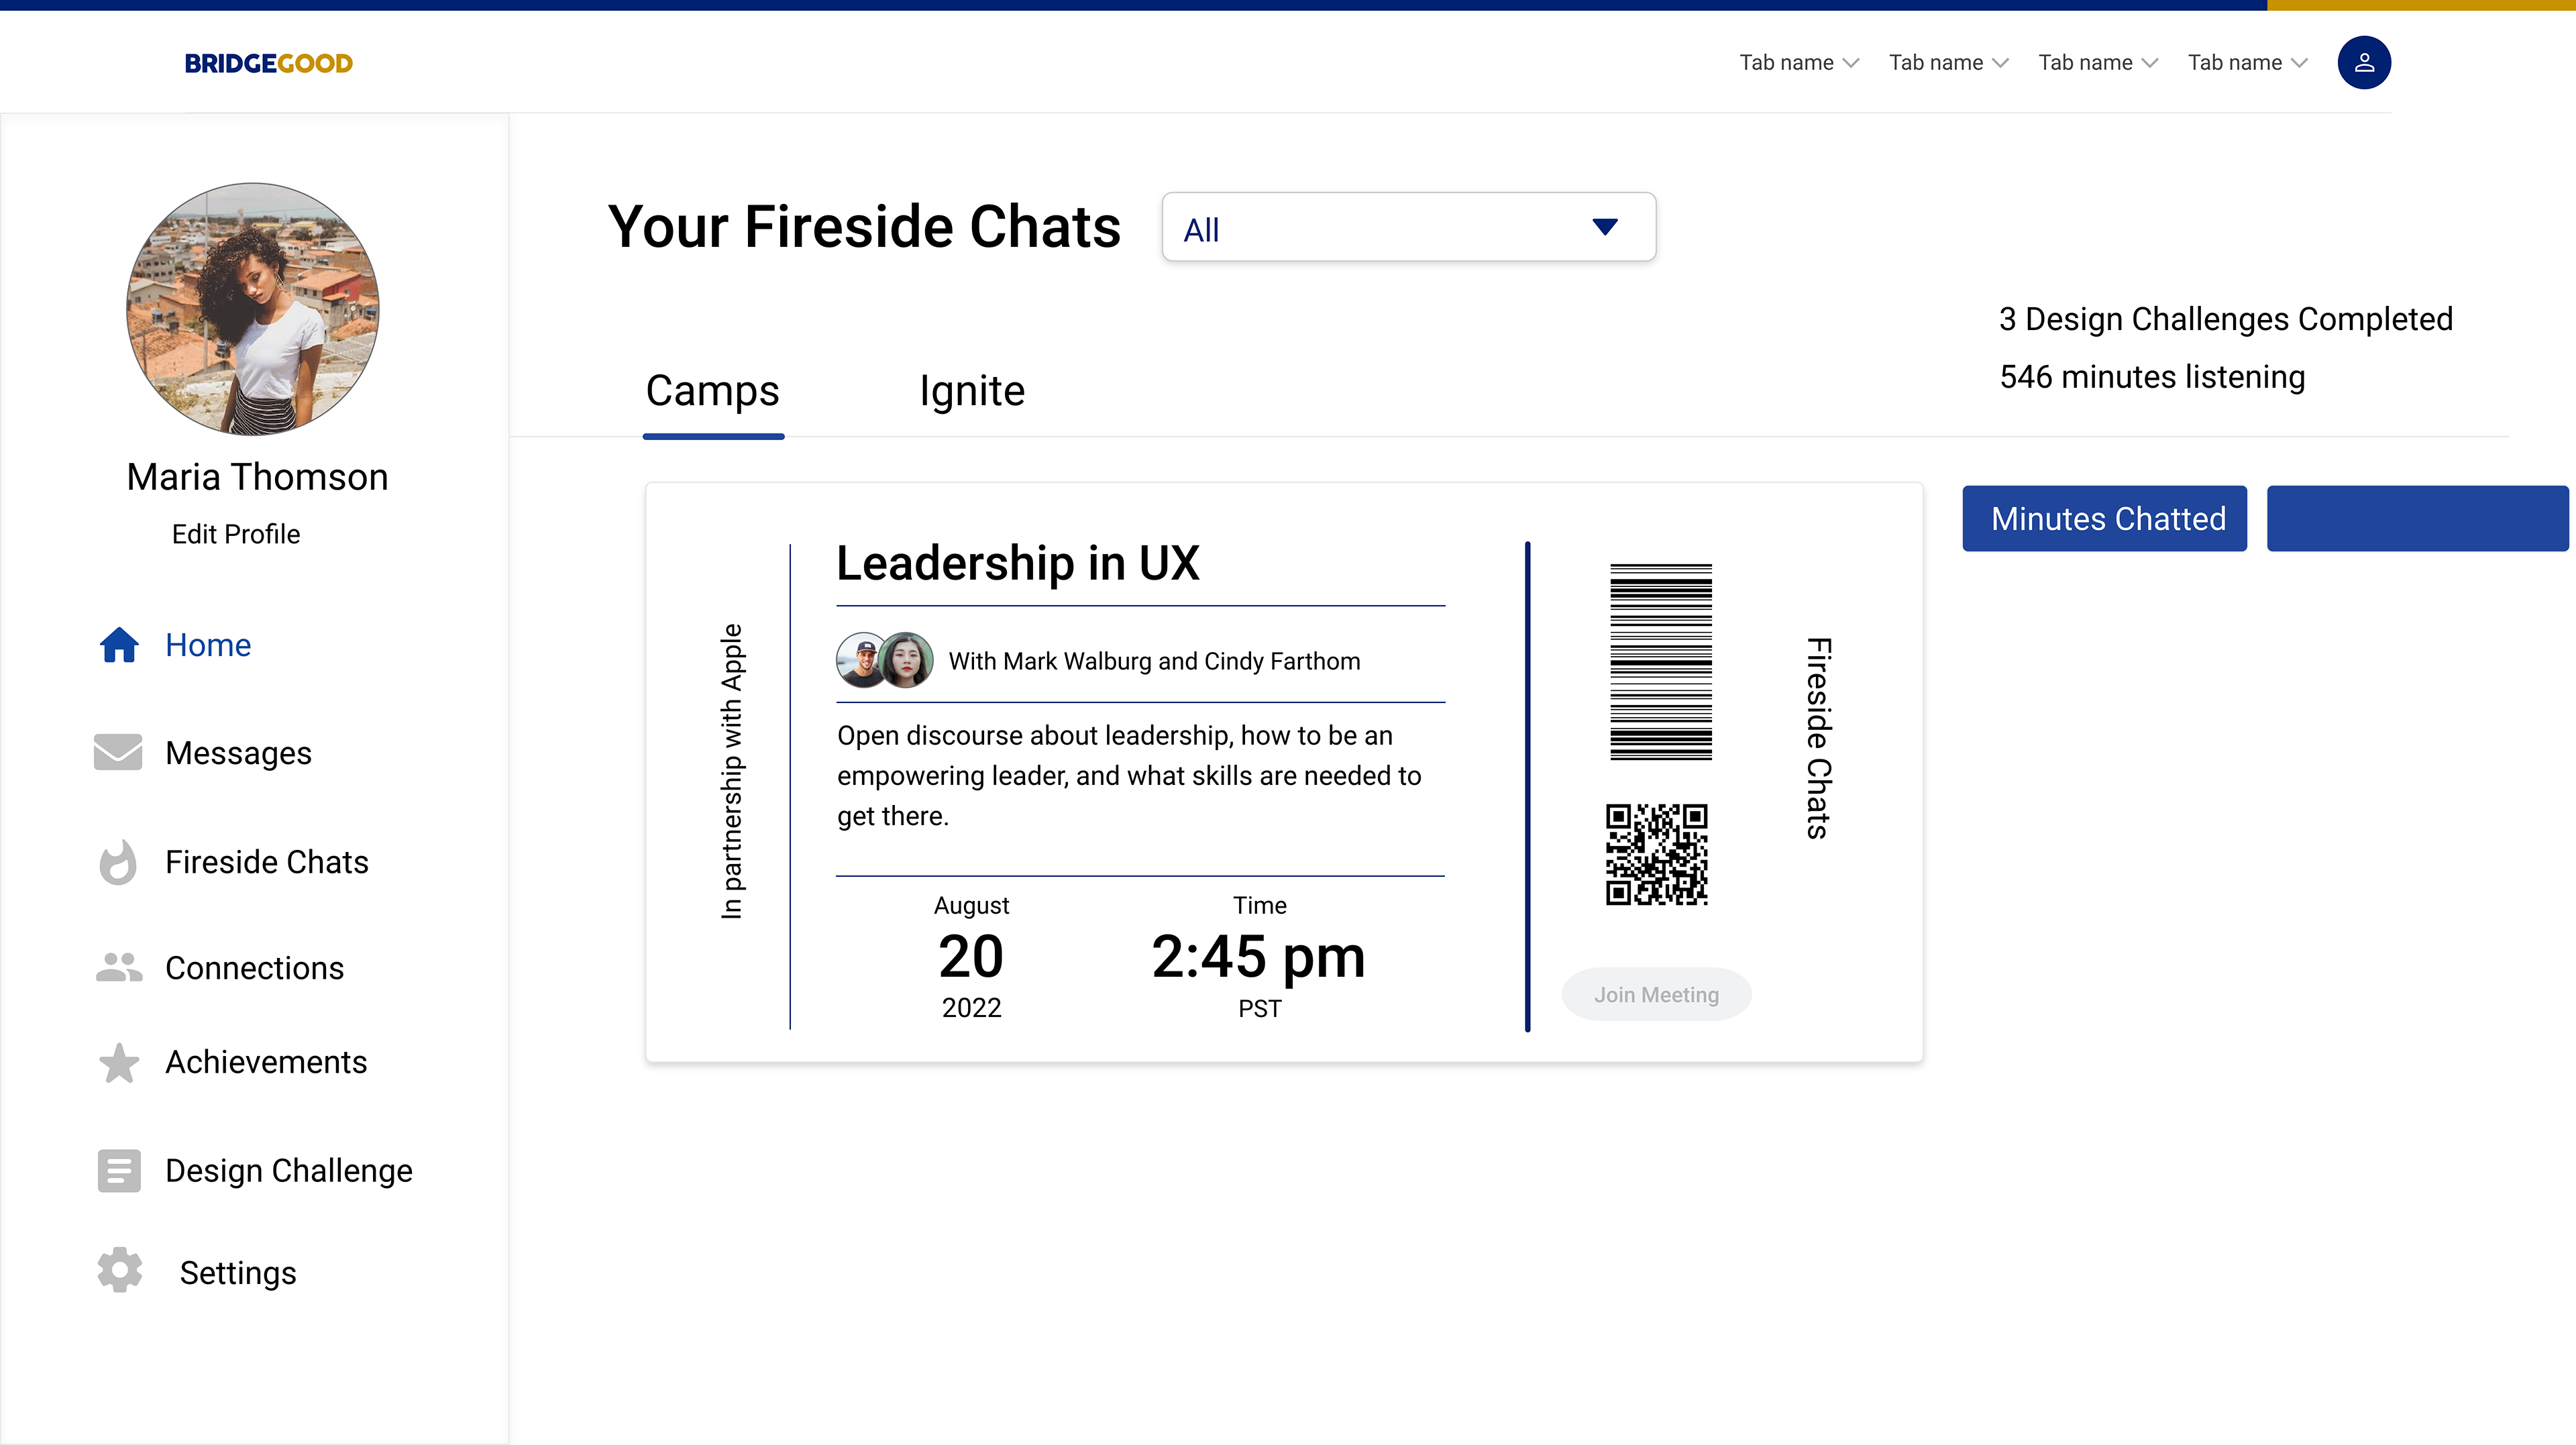
Task: Expand the first Tab name dropdown
Action: pyautogui.click(x=1798, y=63)
